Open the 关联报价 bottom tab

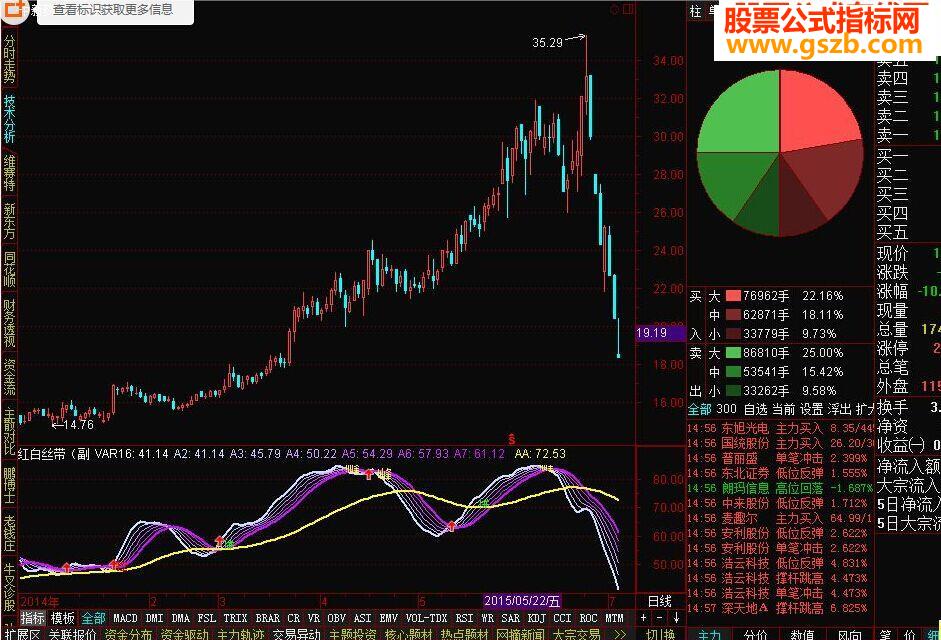(73, 634)
